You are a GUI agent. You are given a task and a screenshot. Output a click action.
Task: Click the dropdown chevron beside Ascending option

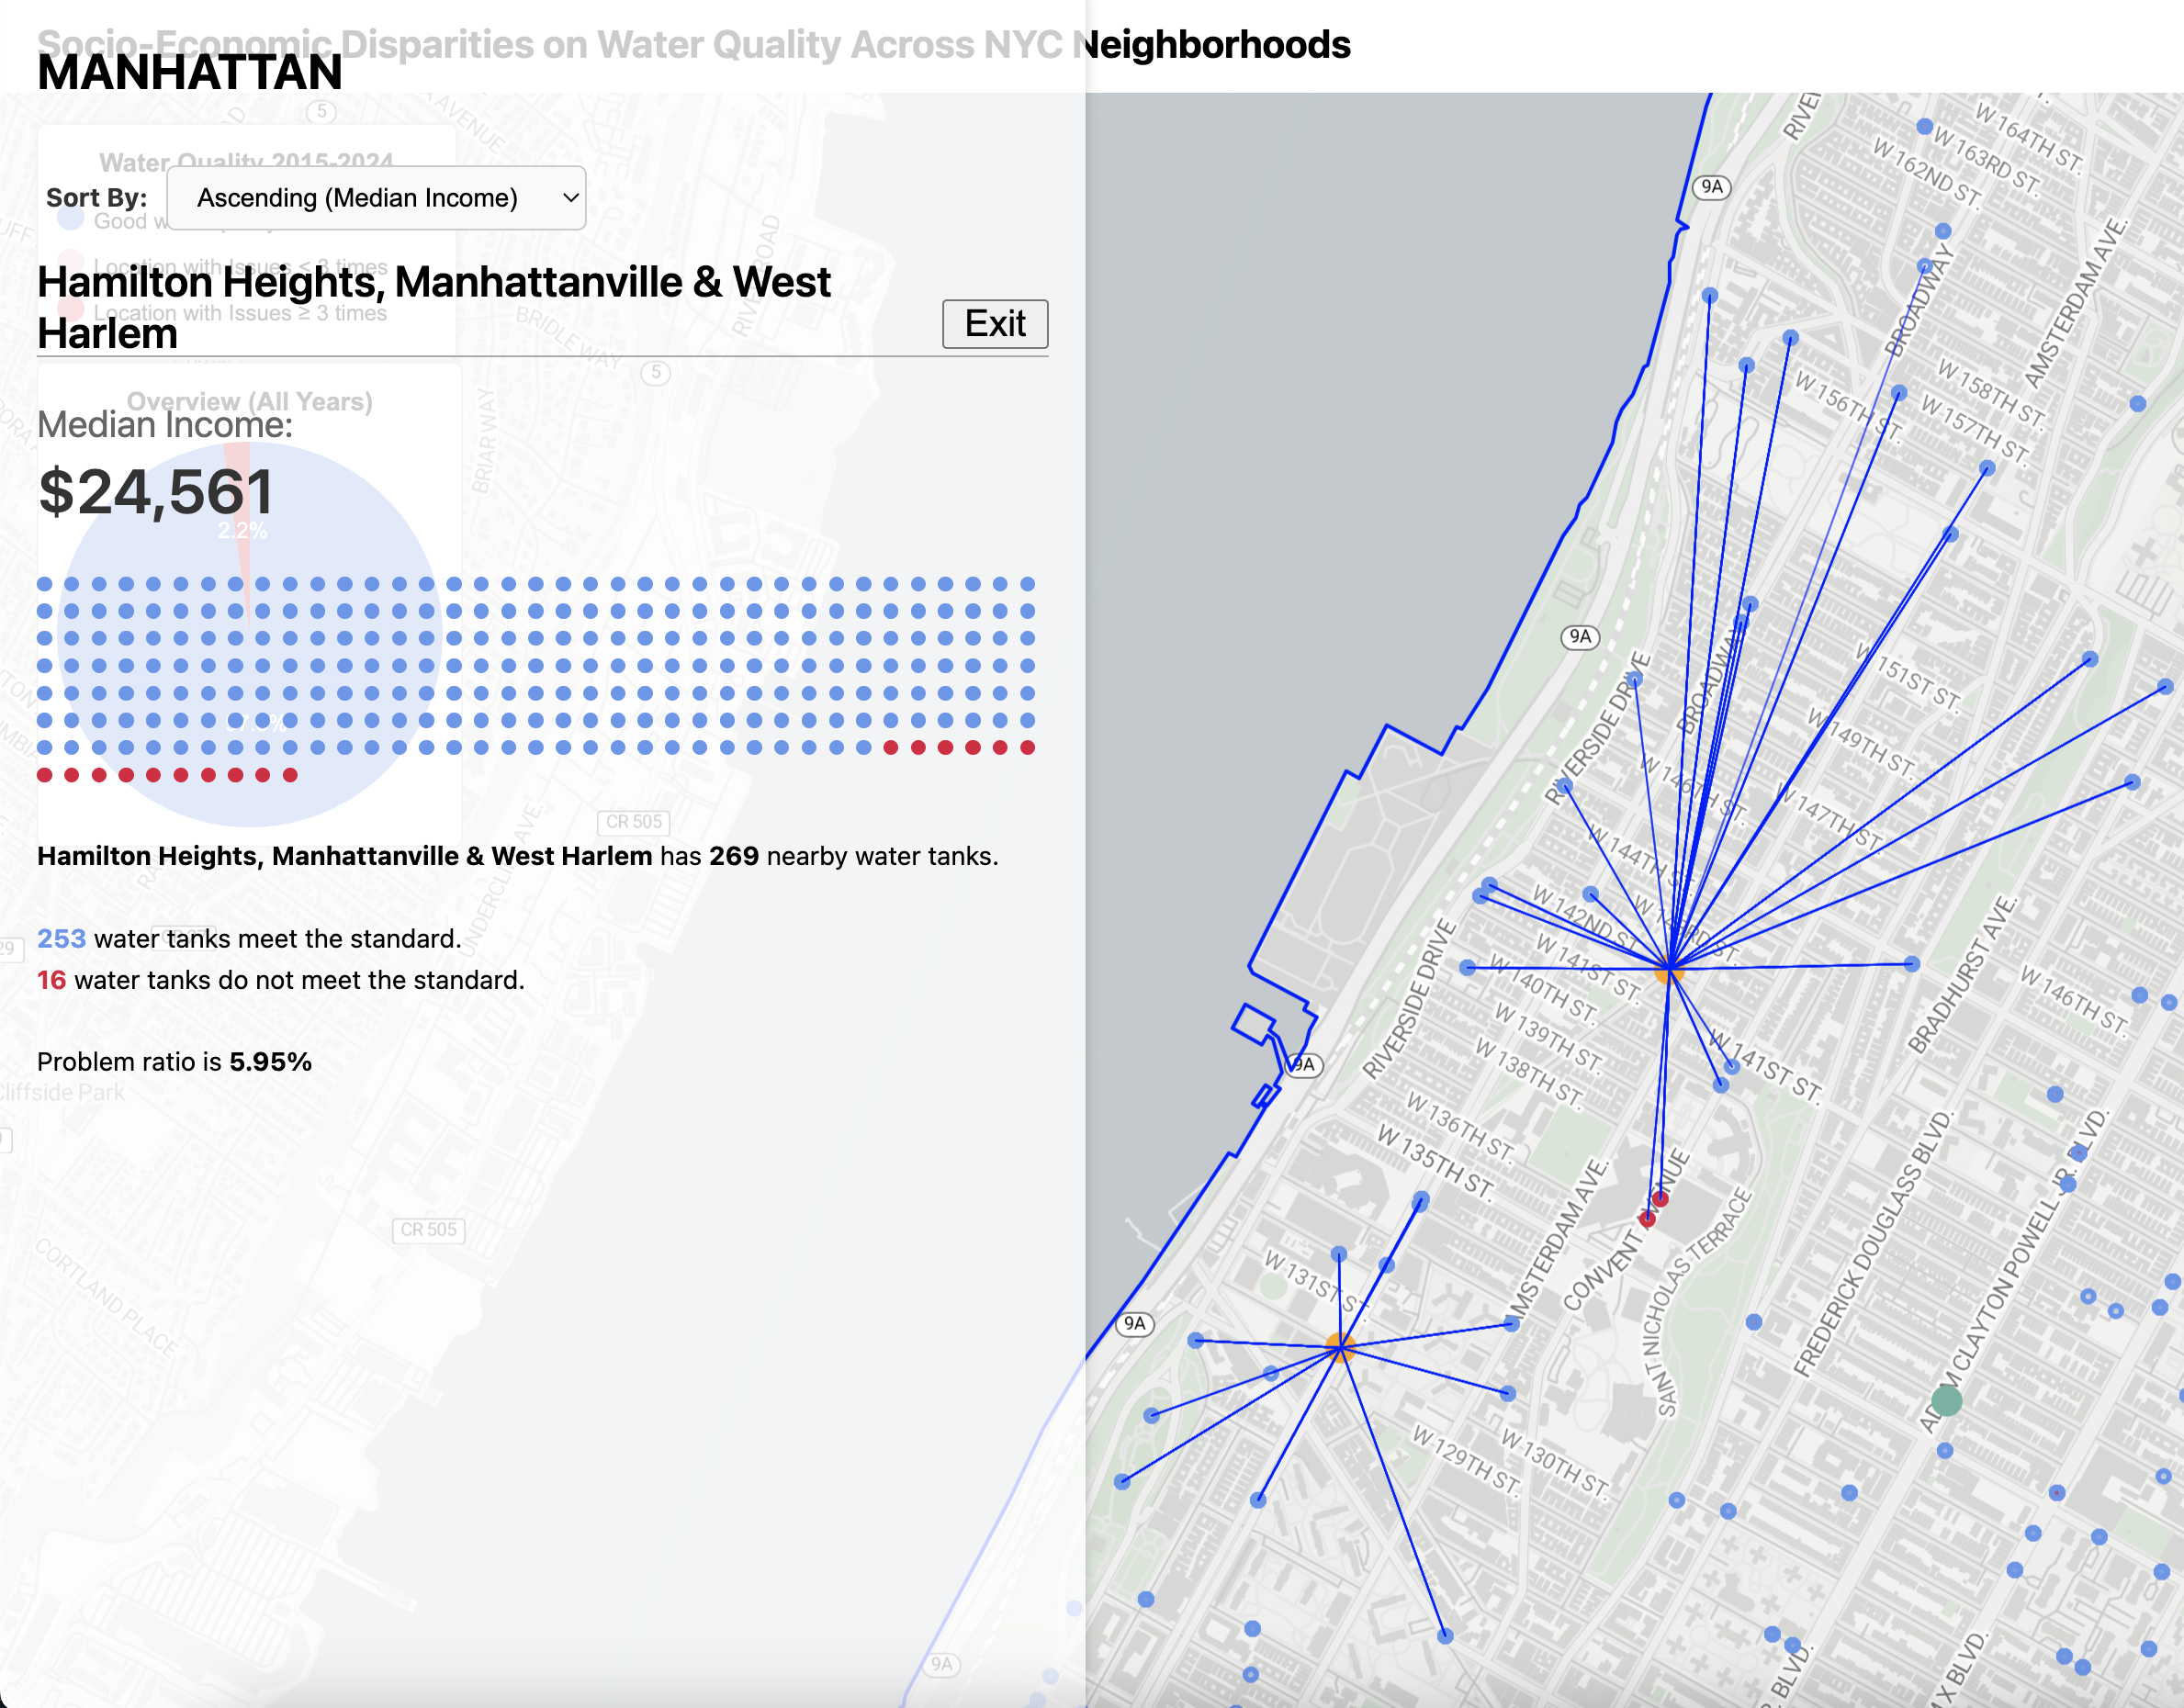coord(570,198)
